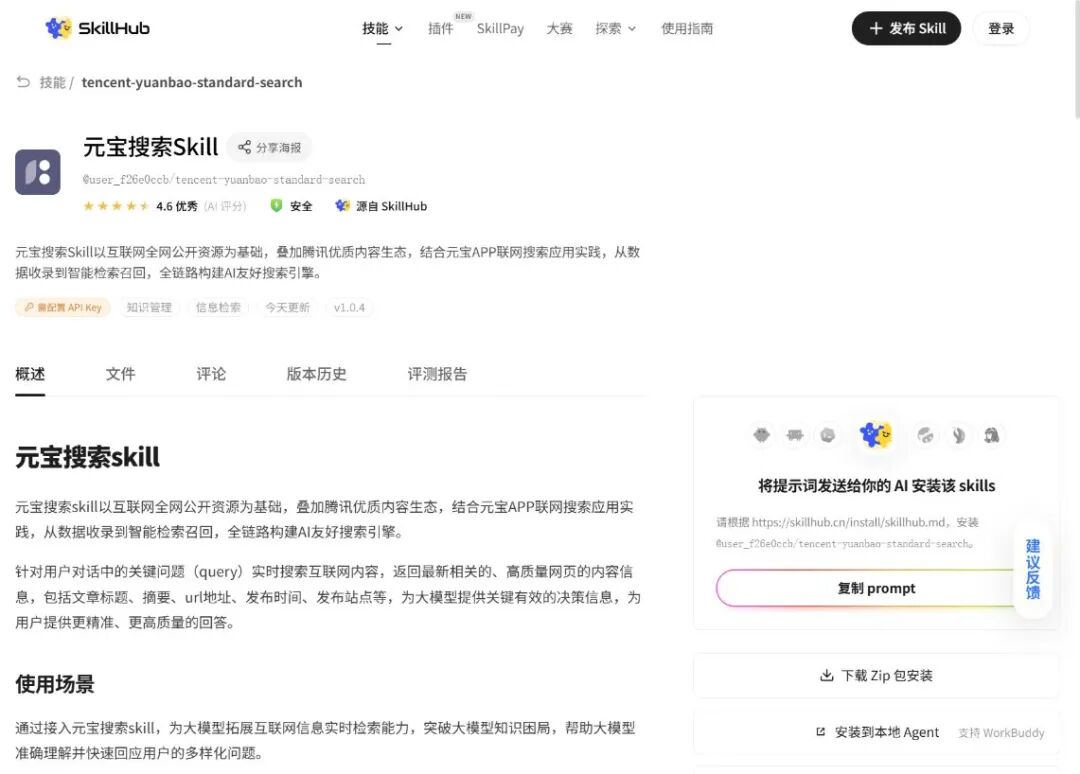Select the colored SkillHub agent icon

click(875, 435)
